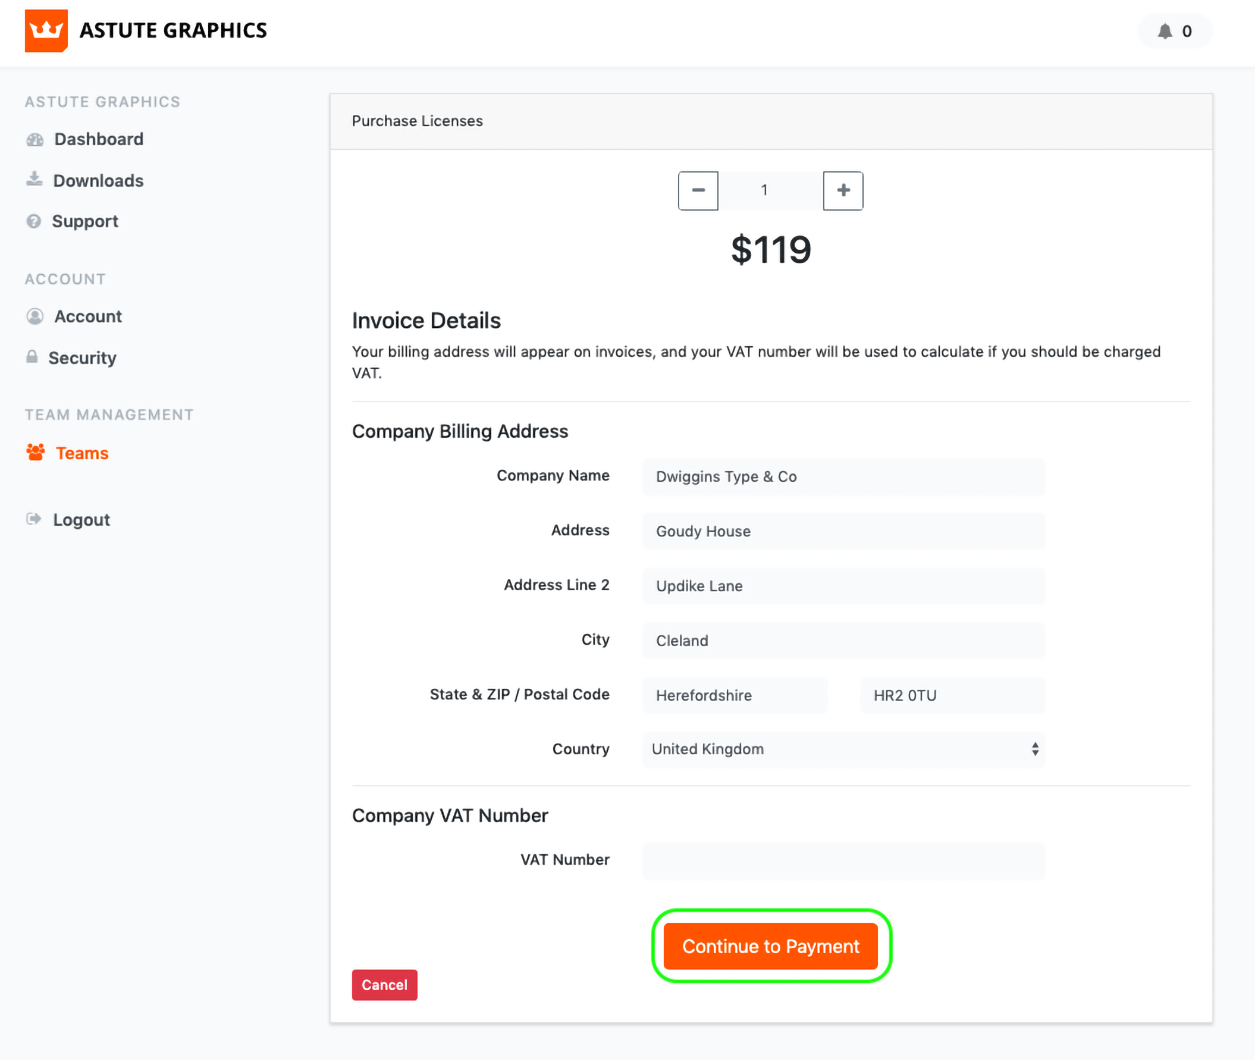Click the Company Name field
The height and width of the screenshot is (1060, 1255).
(843, 477)
